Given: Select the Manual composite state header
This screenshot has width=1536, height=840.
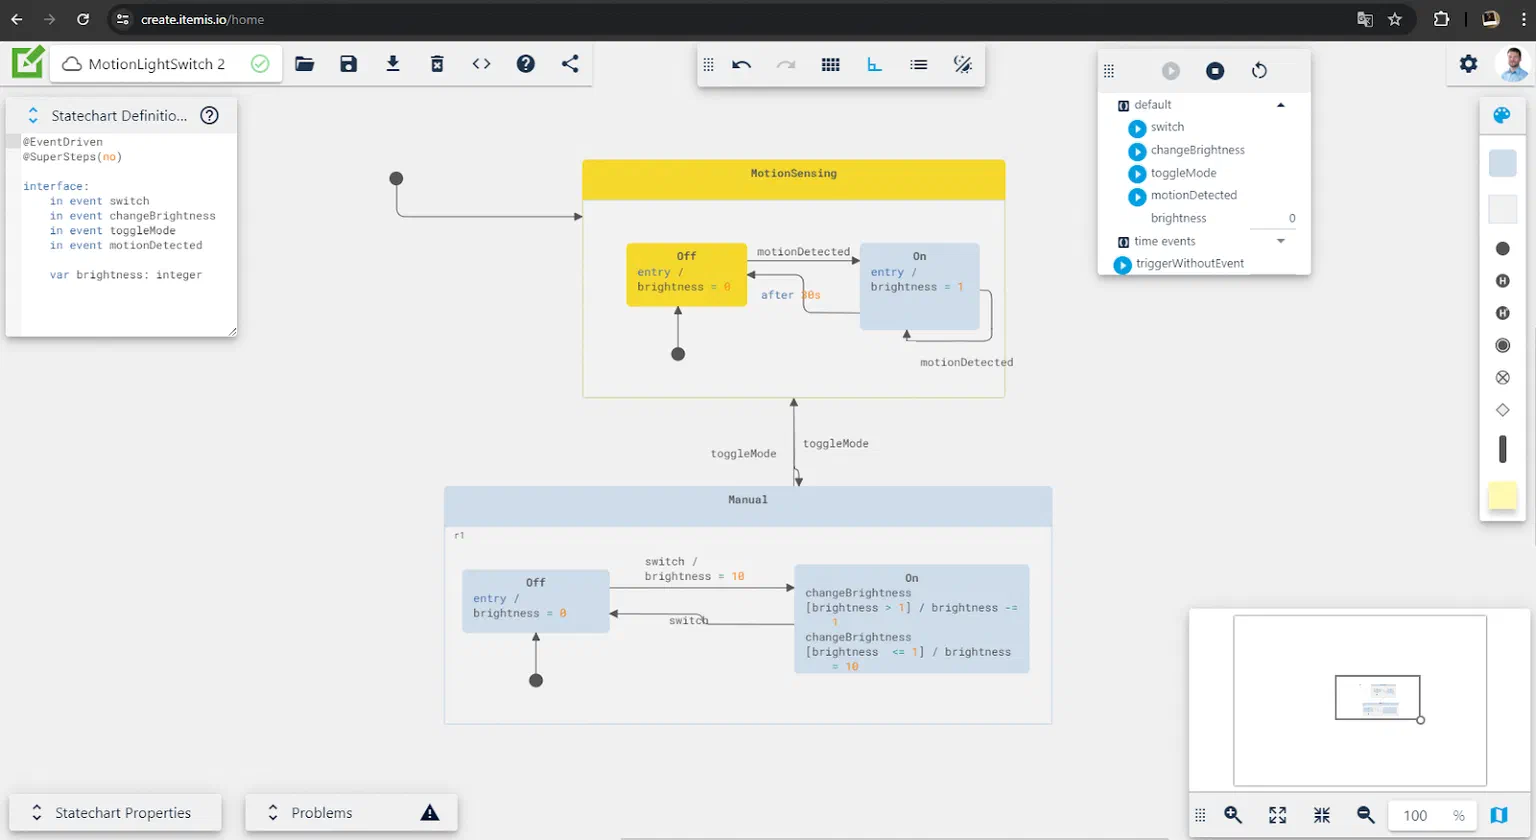Looking at the screenshot, I should click(x=748, y=506).
